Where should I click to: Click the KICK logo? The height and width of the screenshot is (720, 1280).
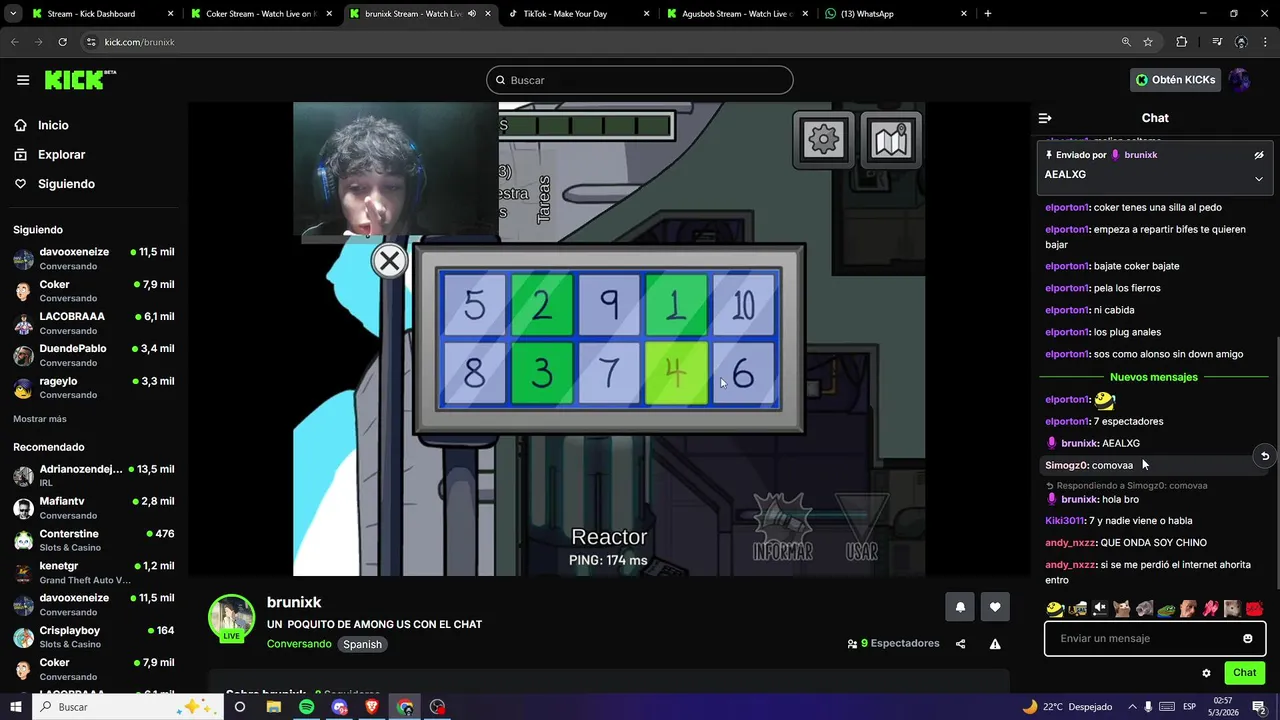coord(80,80)
